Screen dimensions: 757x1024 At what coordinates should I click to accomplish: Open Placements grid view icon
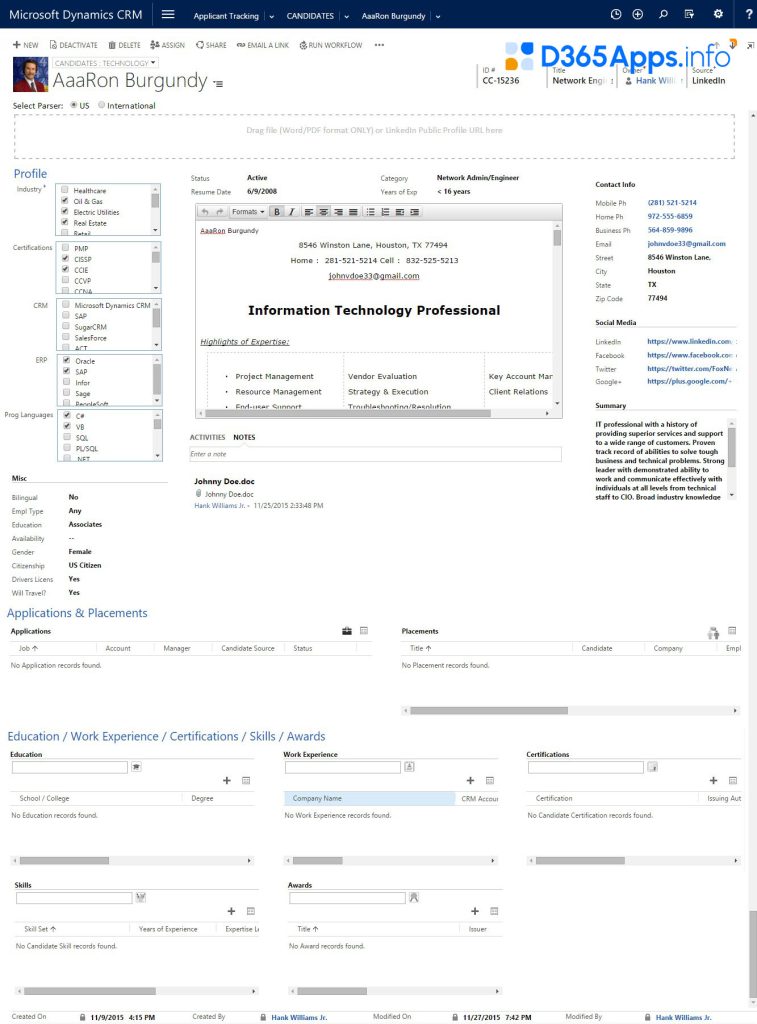(x=732, y=631)
